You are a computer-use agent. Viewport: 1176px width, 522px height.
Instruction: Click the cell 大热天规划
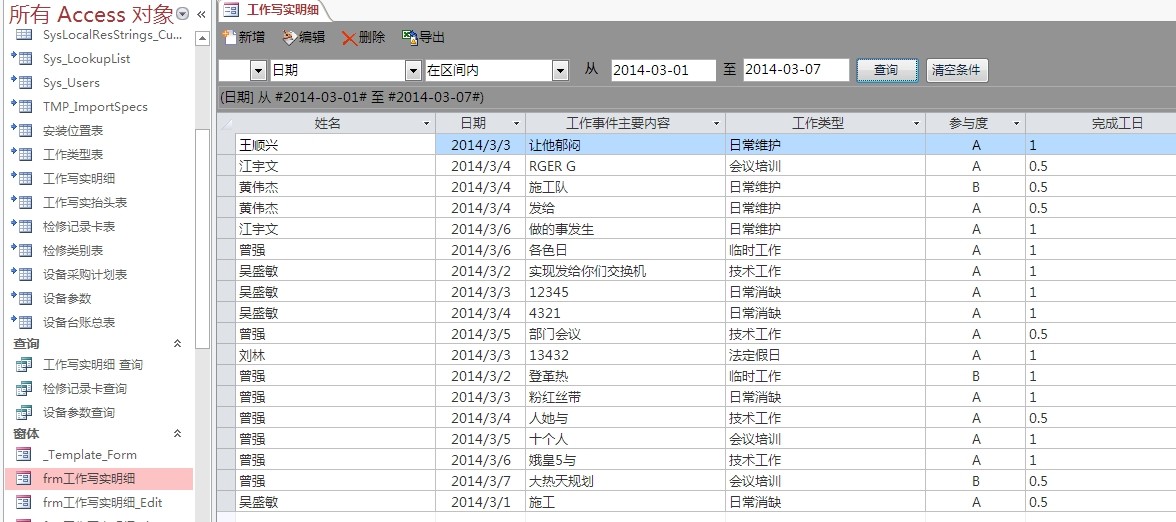click(626, 481)
